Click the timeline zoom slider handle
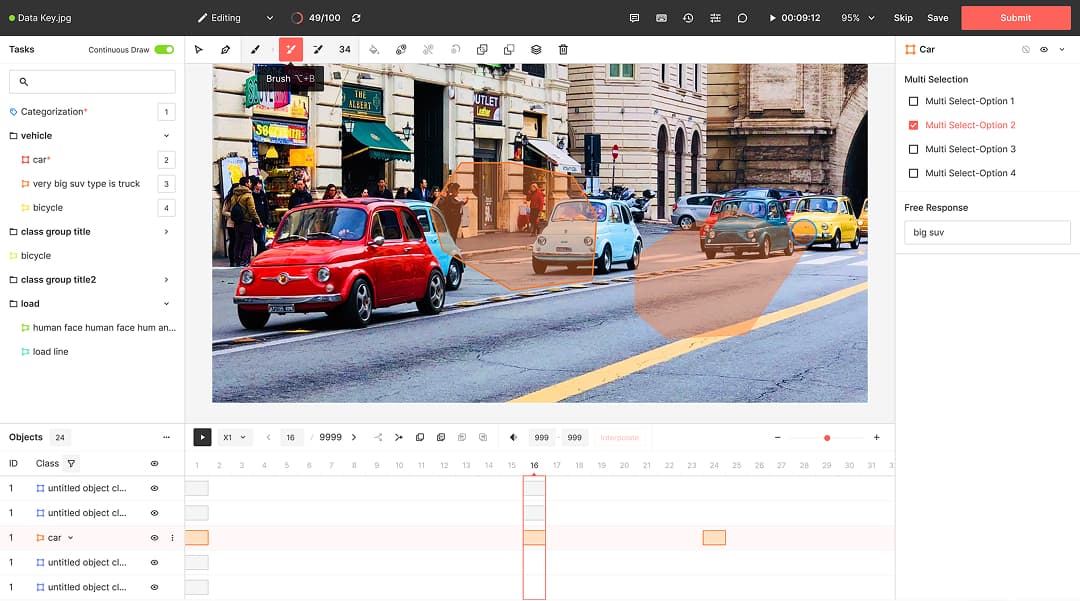1080x601 pixels. point(827,438)
